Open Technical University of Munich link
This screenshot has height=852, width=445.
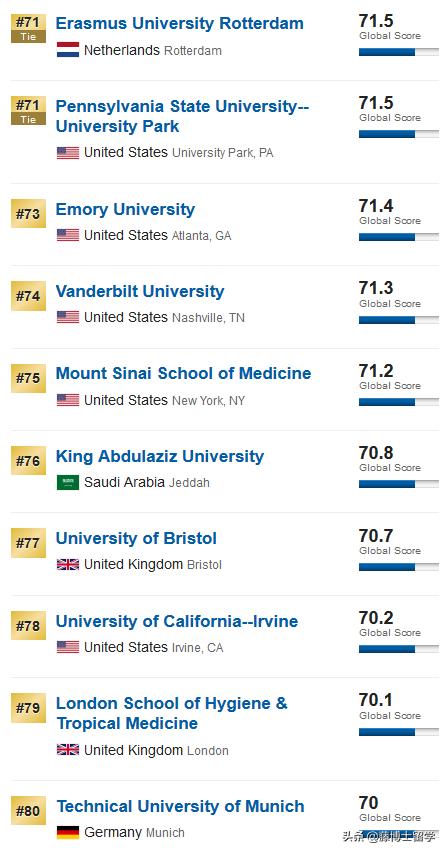tap(180, 806)
